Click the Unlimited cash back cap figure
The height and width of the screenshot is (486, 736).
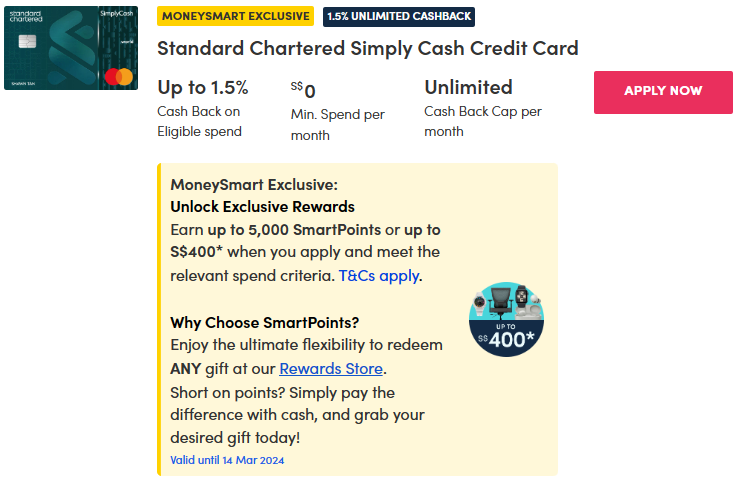click(x=468, y=87)
